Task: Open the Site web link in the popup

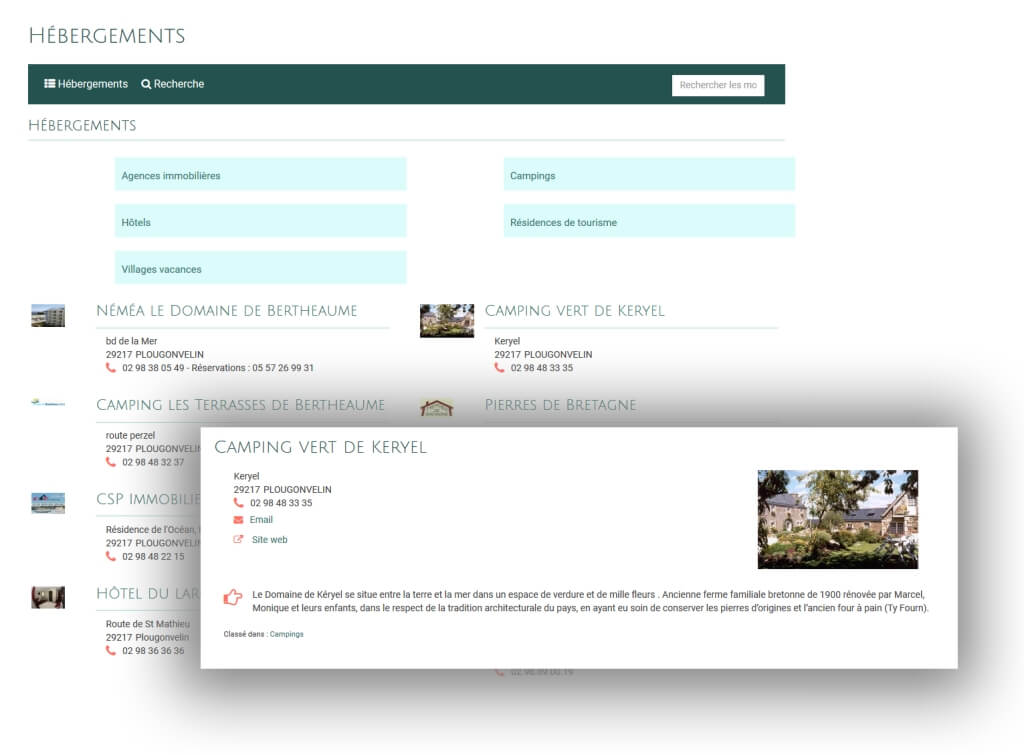Action: (x=270, y=539)
